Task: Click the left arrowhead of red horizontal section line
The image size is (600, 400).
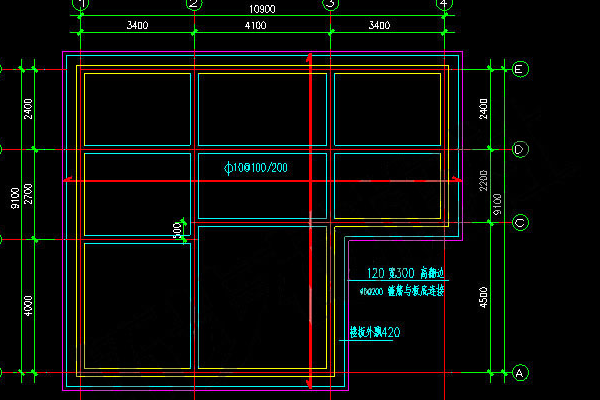Action: 68,179
